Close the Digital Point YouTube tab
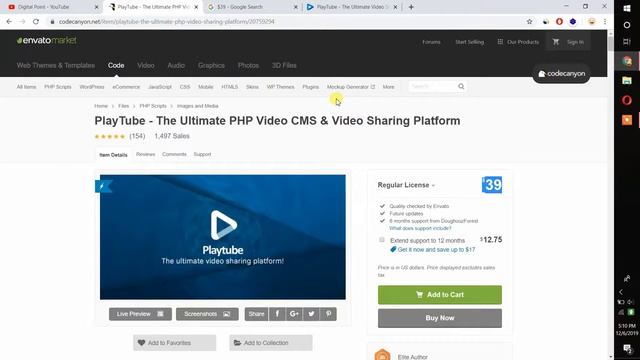Image resolution: width=640 pixels, height=360 pixels. 96,7
